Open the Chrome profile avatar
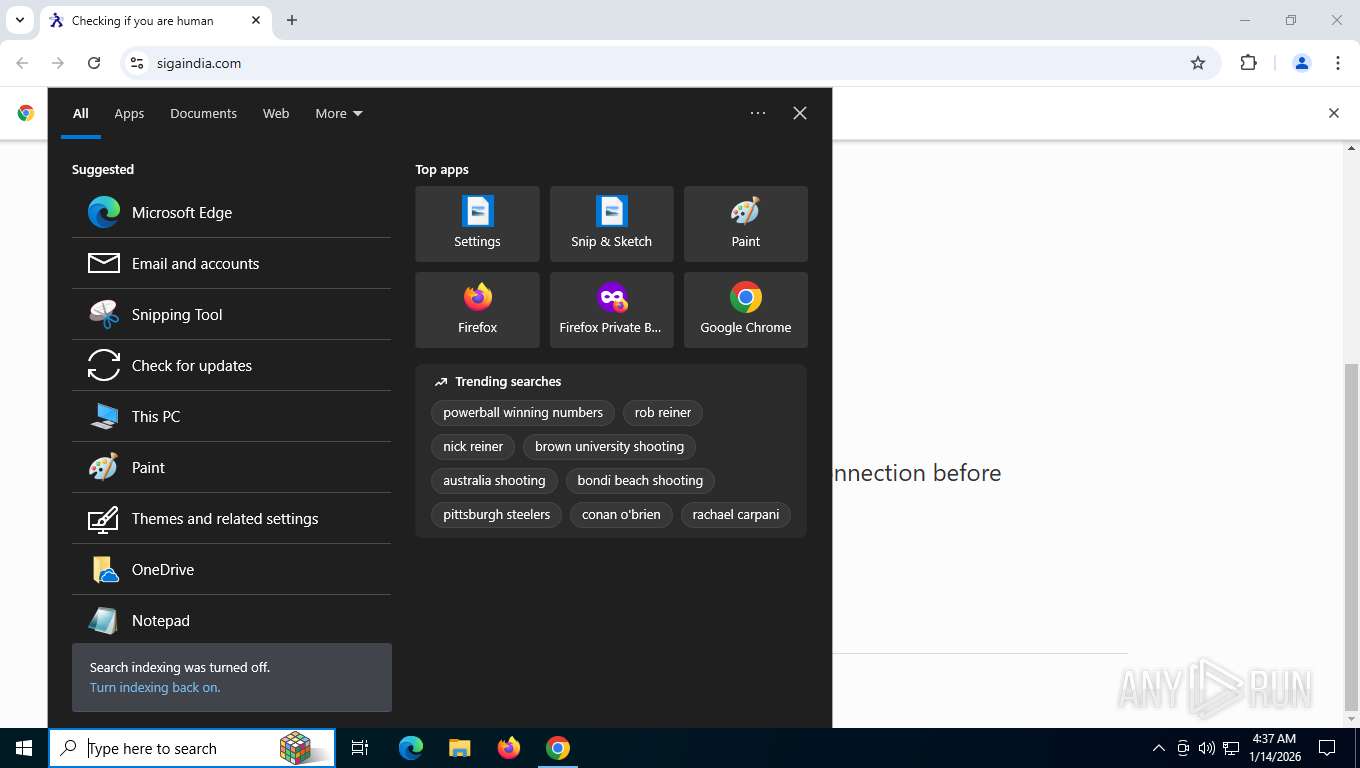Viewport: 1360px width, 768px height. point(1302,63)
